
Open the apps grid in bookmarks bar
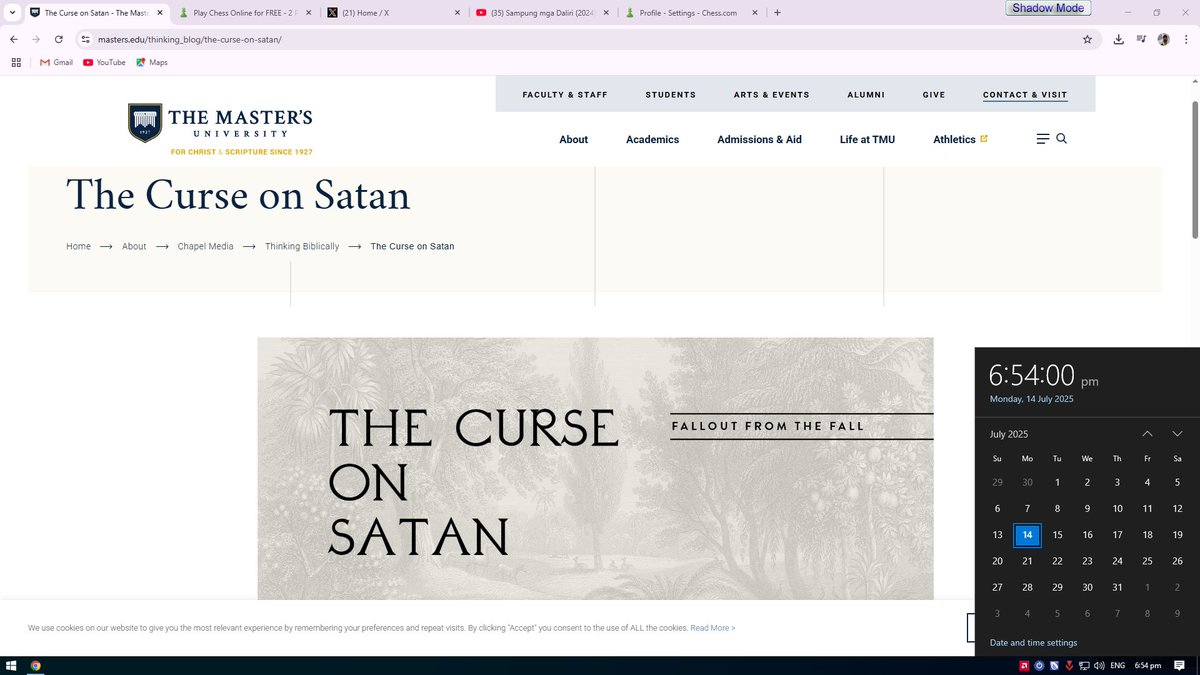16,62
